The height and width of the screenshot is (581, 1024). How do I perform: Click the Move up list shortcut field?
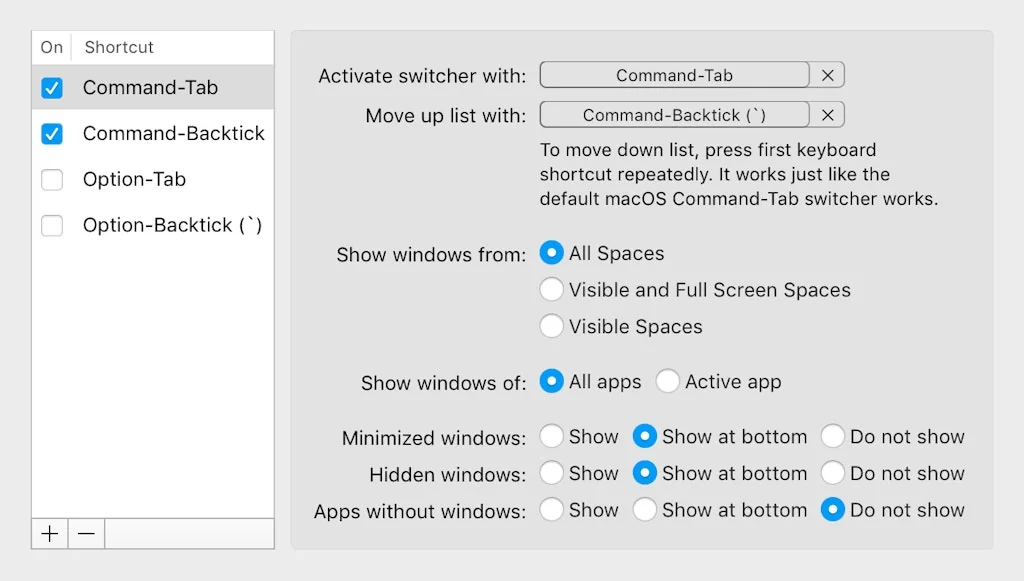coord(674,115)
